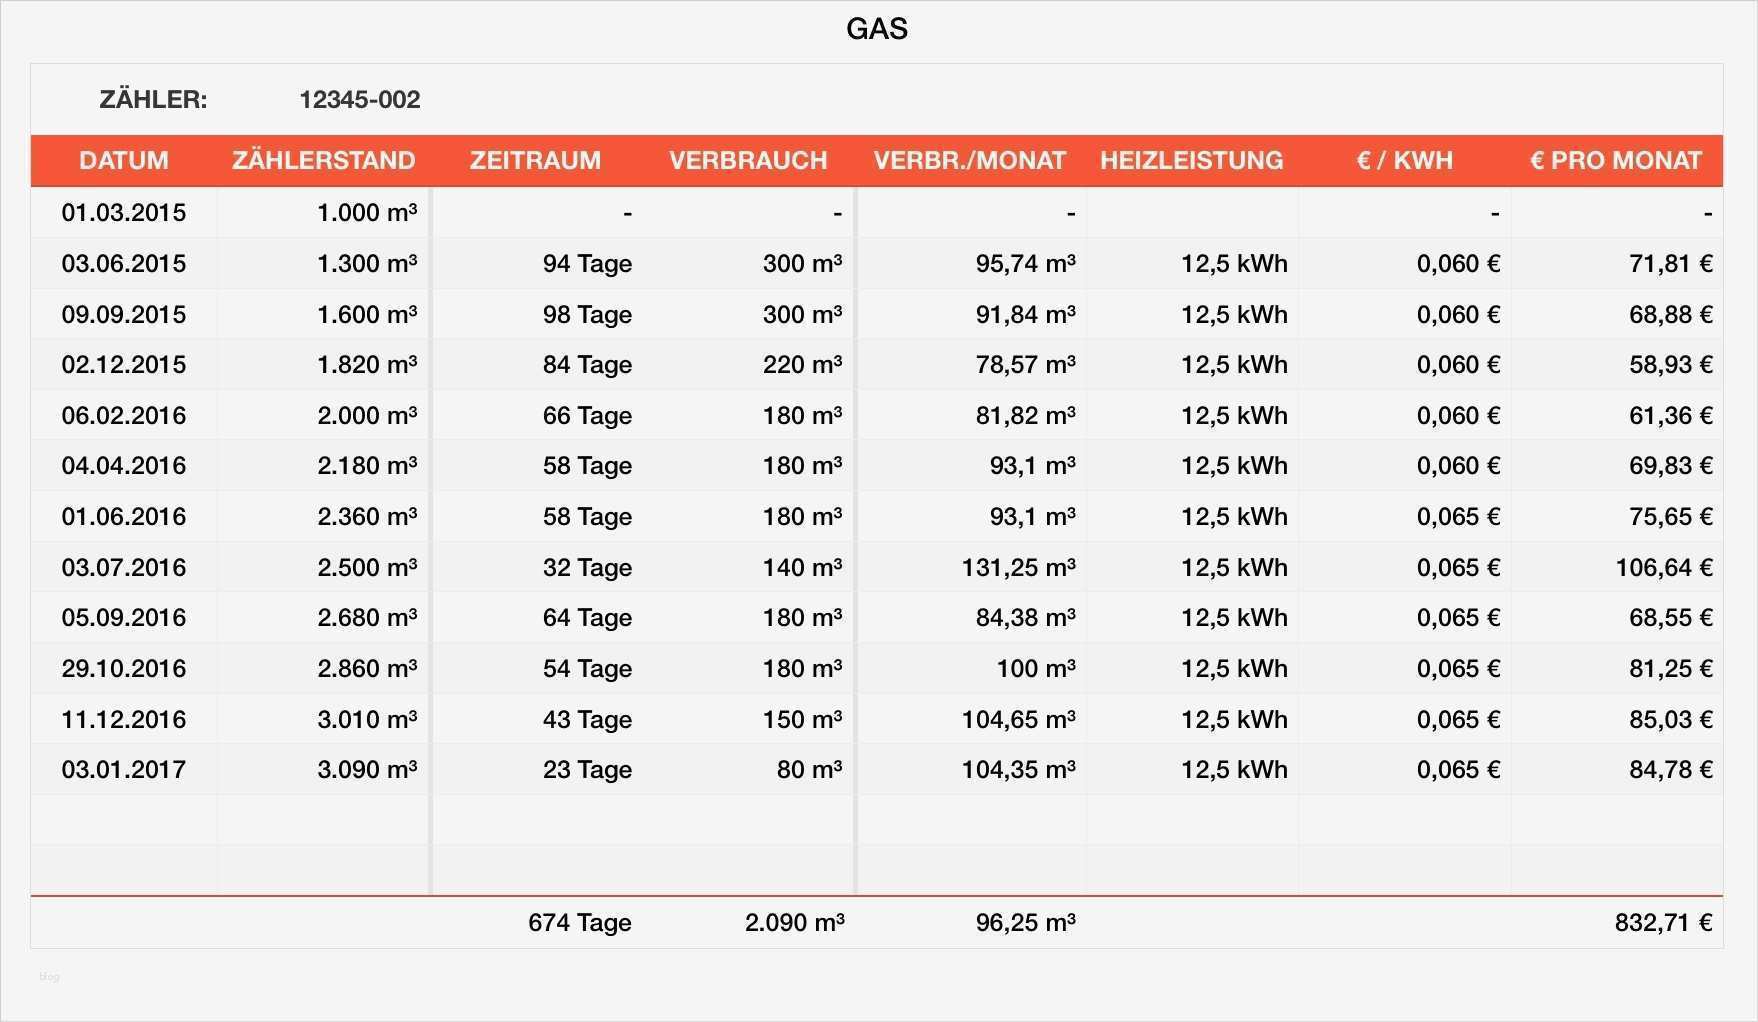Click the DATUM column header
The height and width of the screenshot is (1022, 1758).
coord(124,161)
